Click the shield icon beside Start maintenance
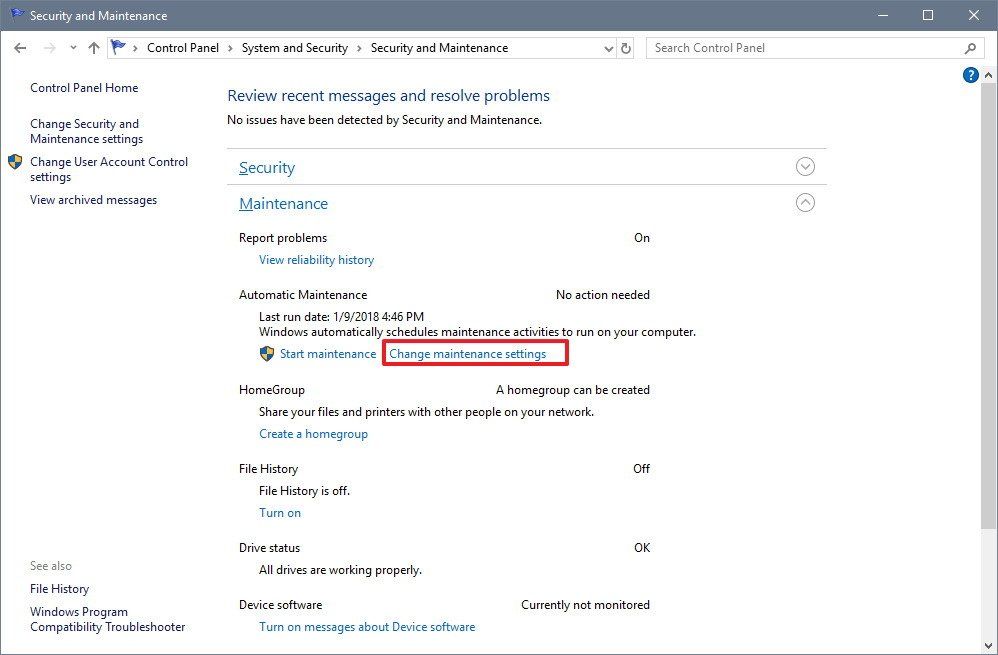The width and height of the screenshot is (998, 655). click(266, 353)
